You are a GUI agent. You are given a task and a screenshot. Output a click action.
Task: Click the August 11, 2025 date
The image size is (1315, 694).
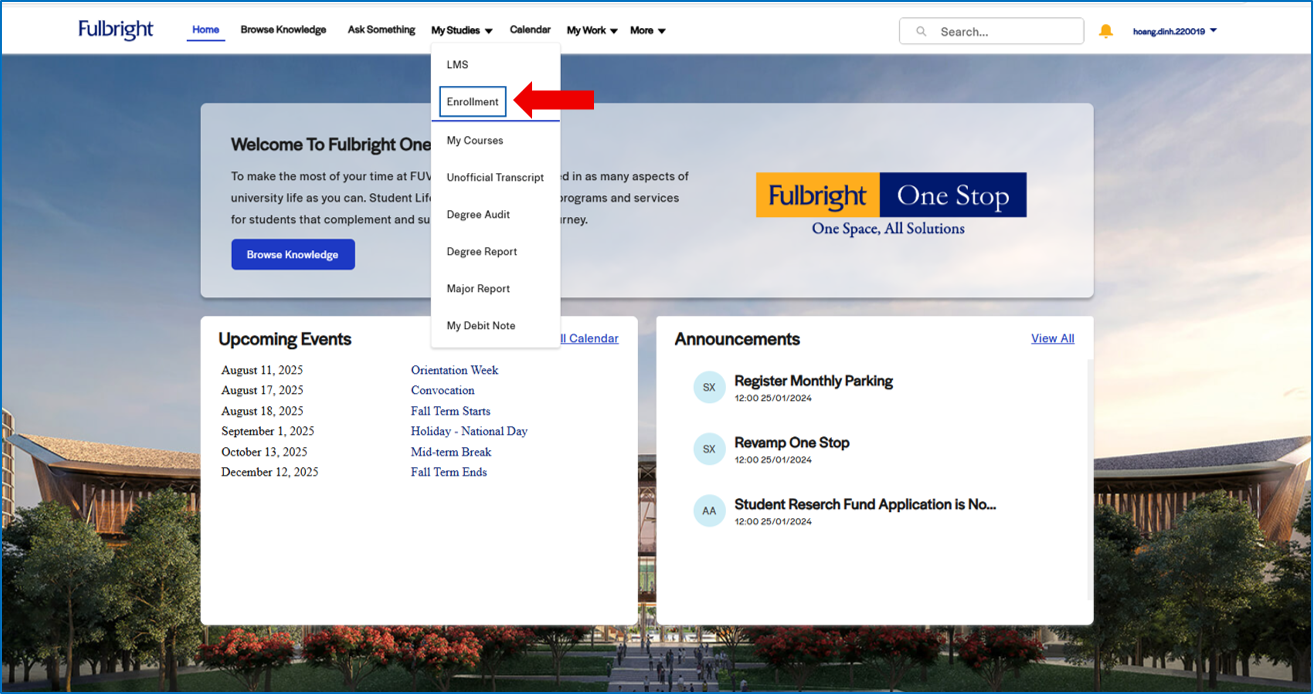pos(262,370)
